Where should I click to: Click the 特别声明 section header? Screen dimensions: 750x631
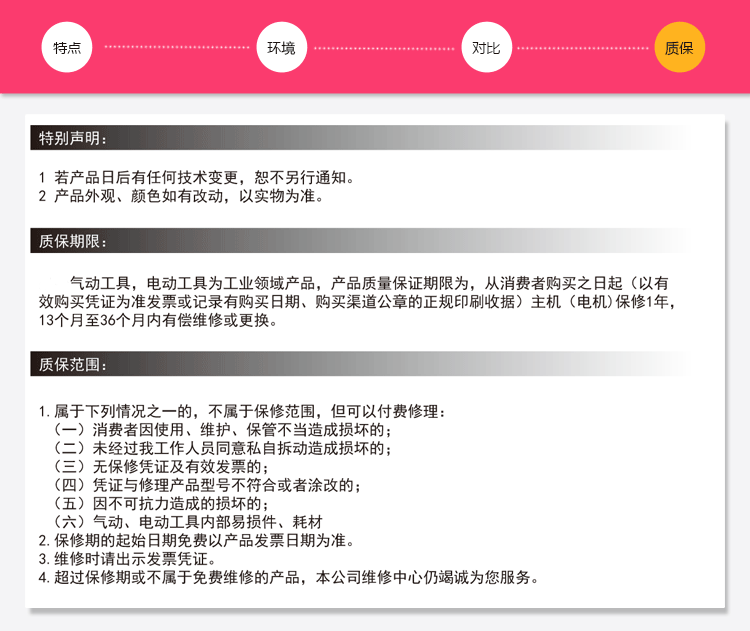pyautogui.click(x=361, y=138)
